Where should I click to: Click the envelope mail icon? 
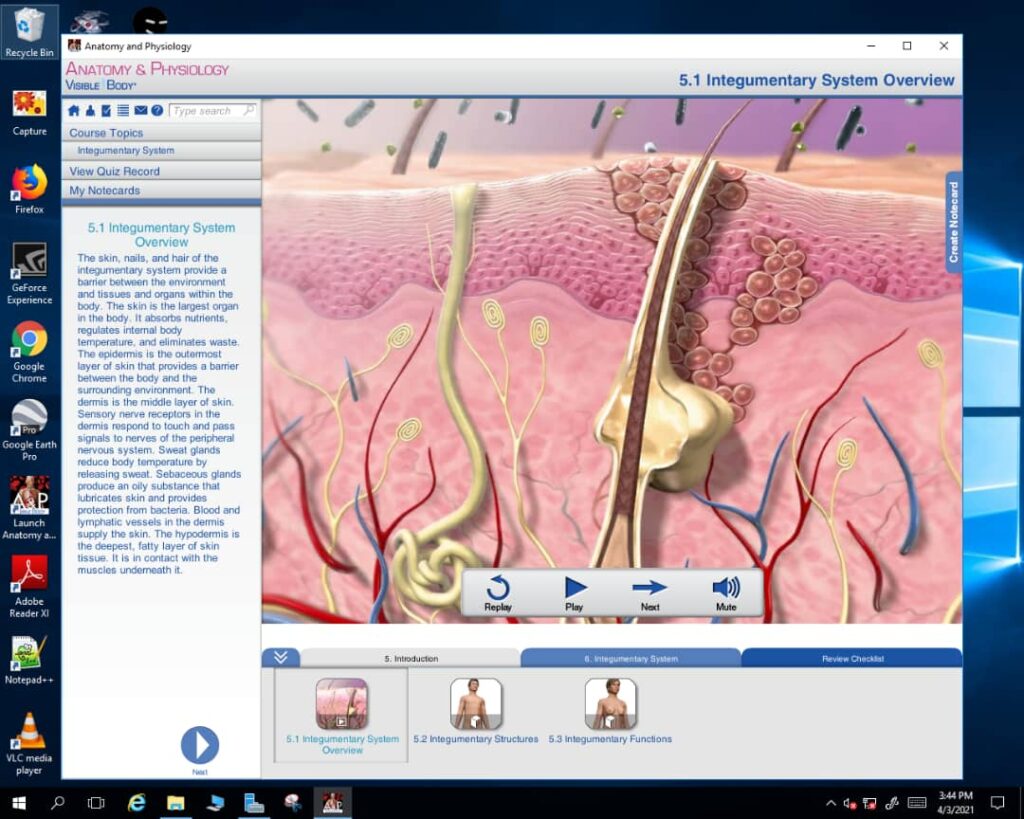click(x=140, y=111)
